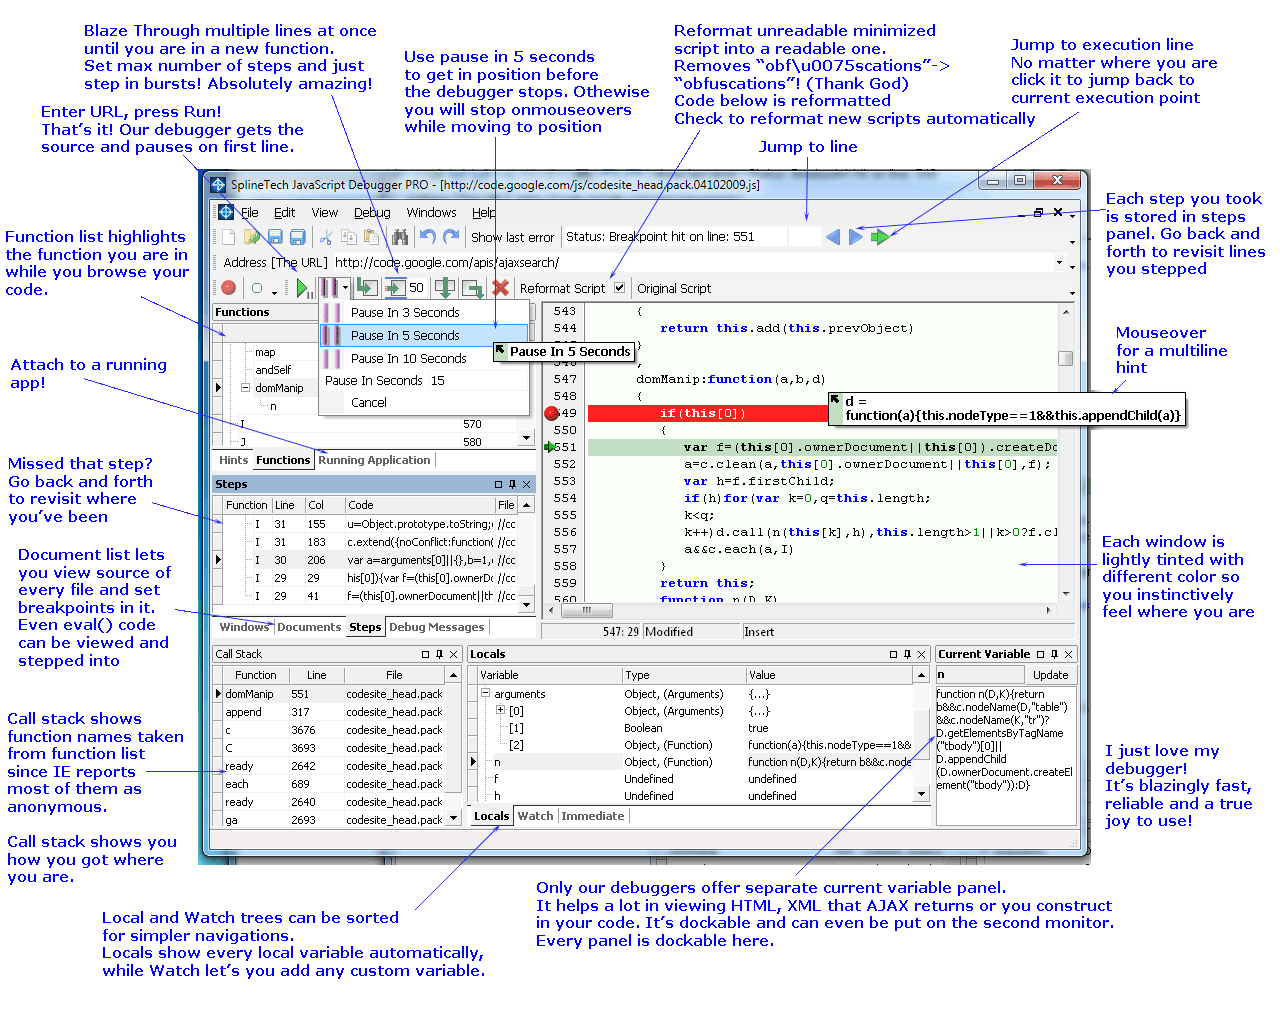The image size is (1280, 1024).
Task: Click the code editor vertical scrollbar thumb
Action: [1066, 358]
